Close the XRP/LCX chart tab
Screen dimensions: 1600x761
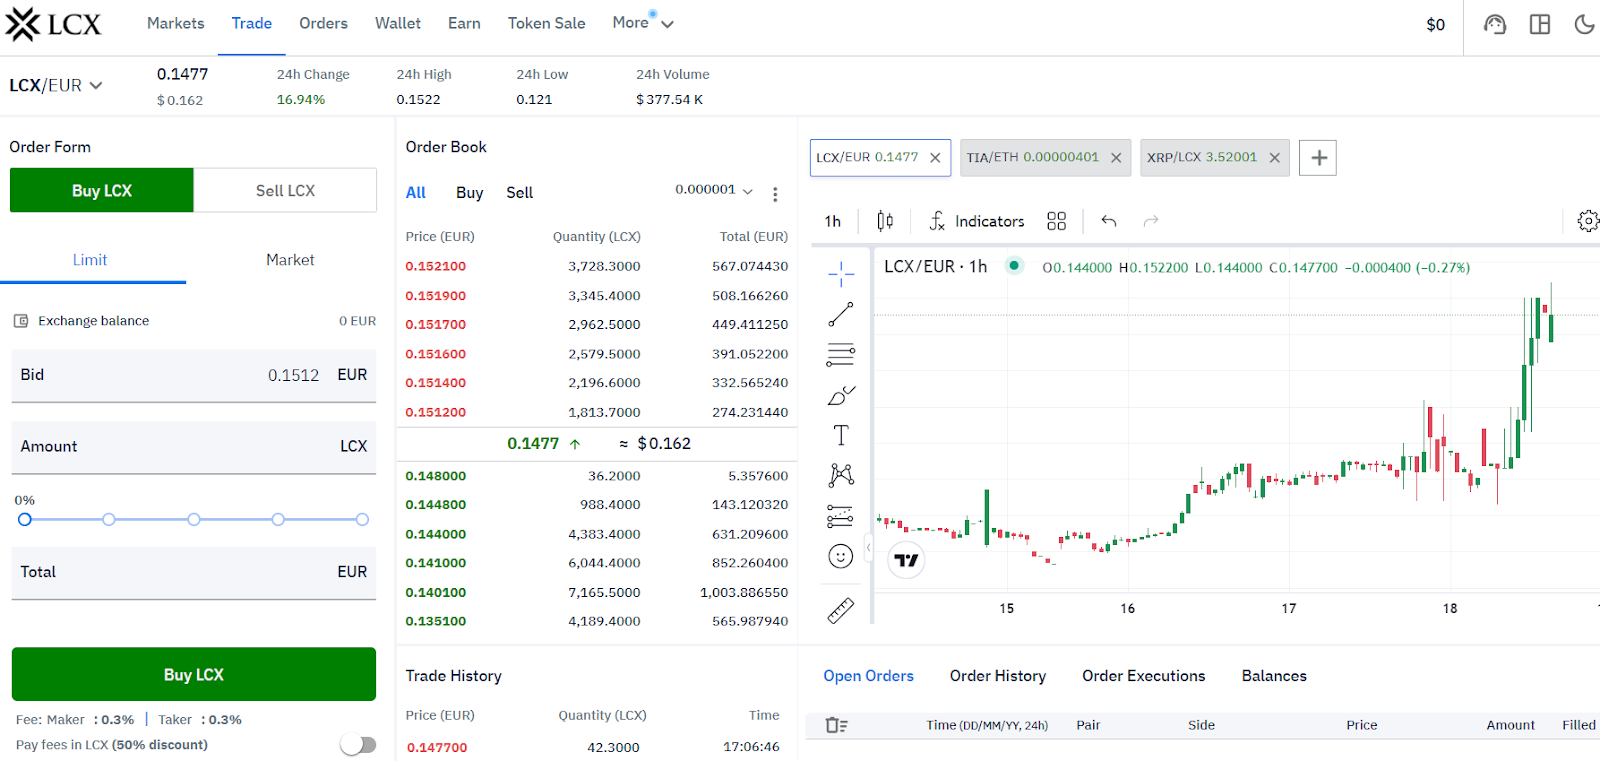pos(1275,158)
